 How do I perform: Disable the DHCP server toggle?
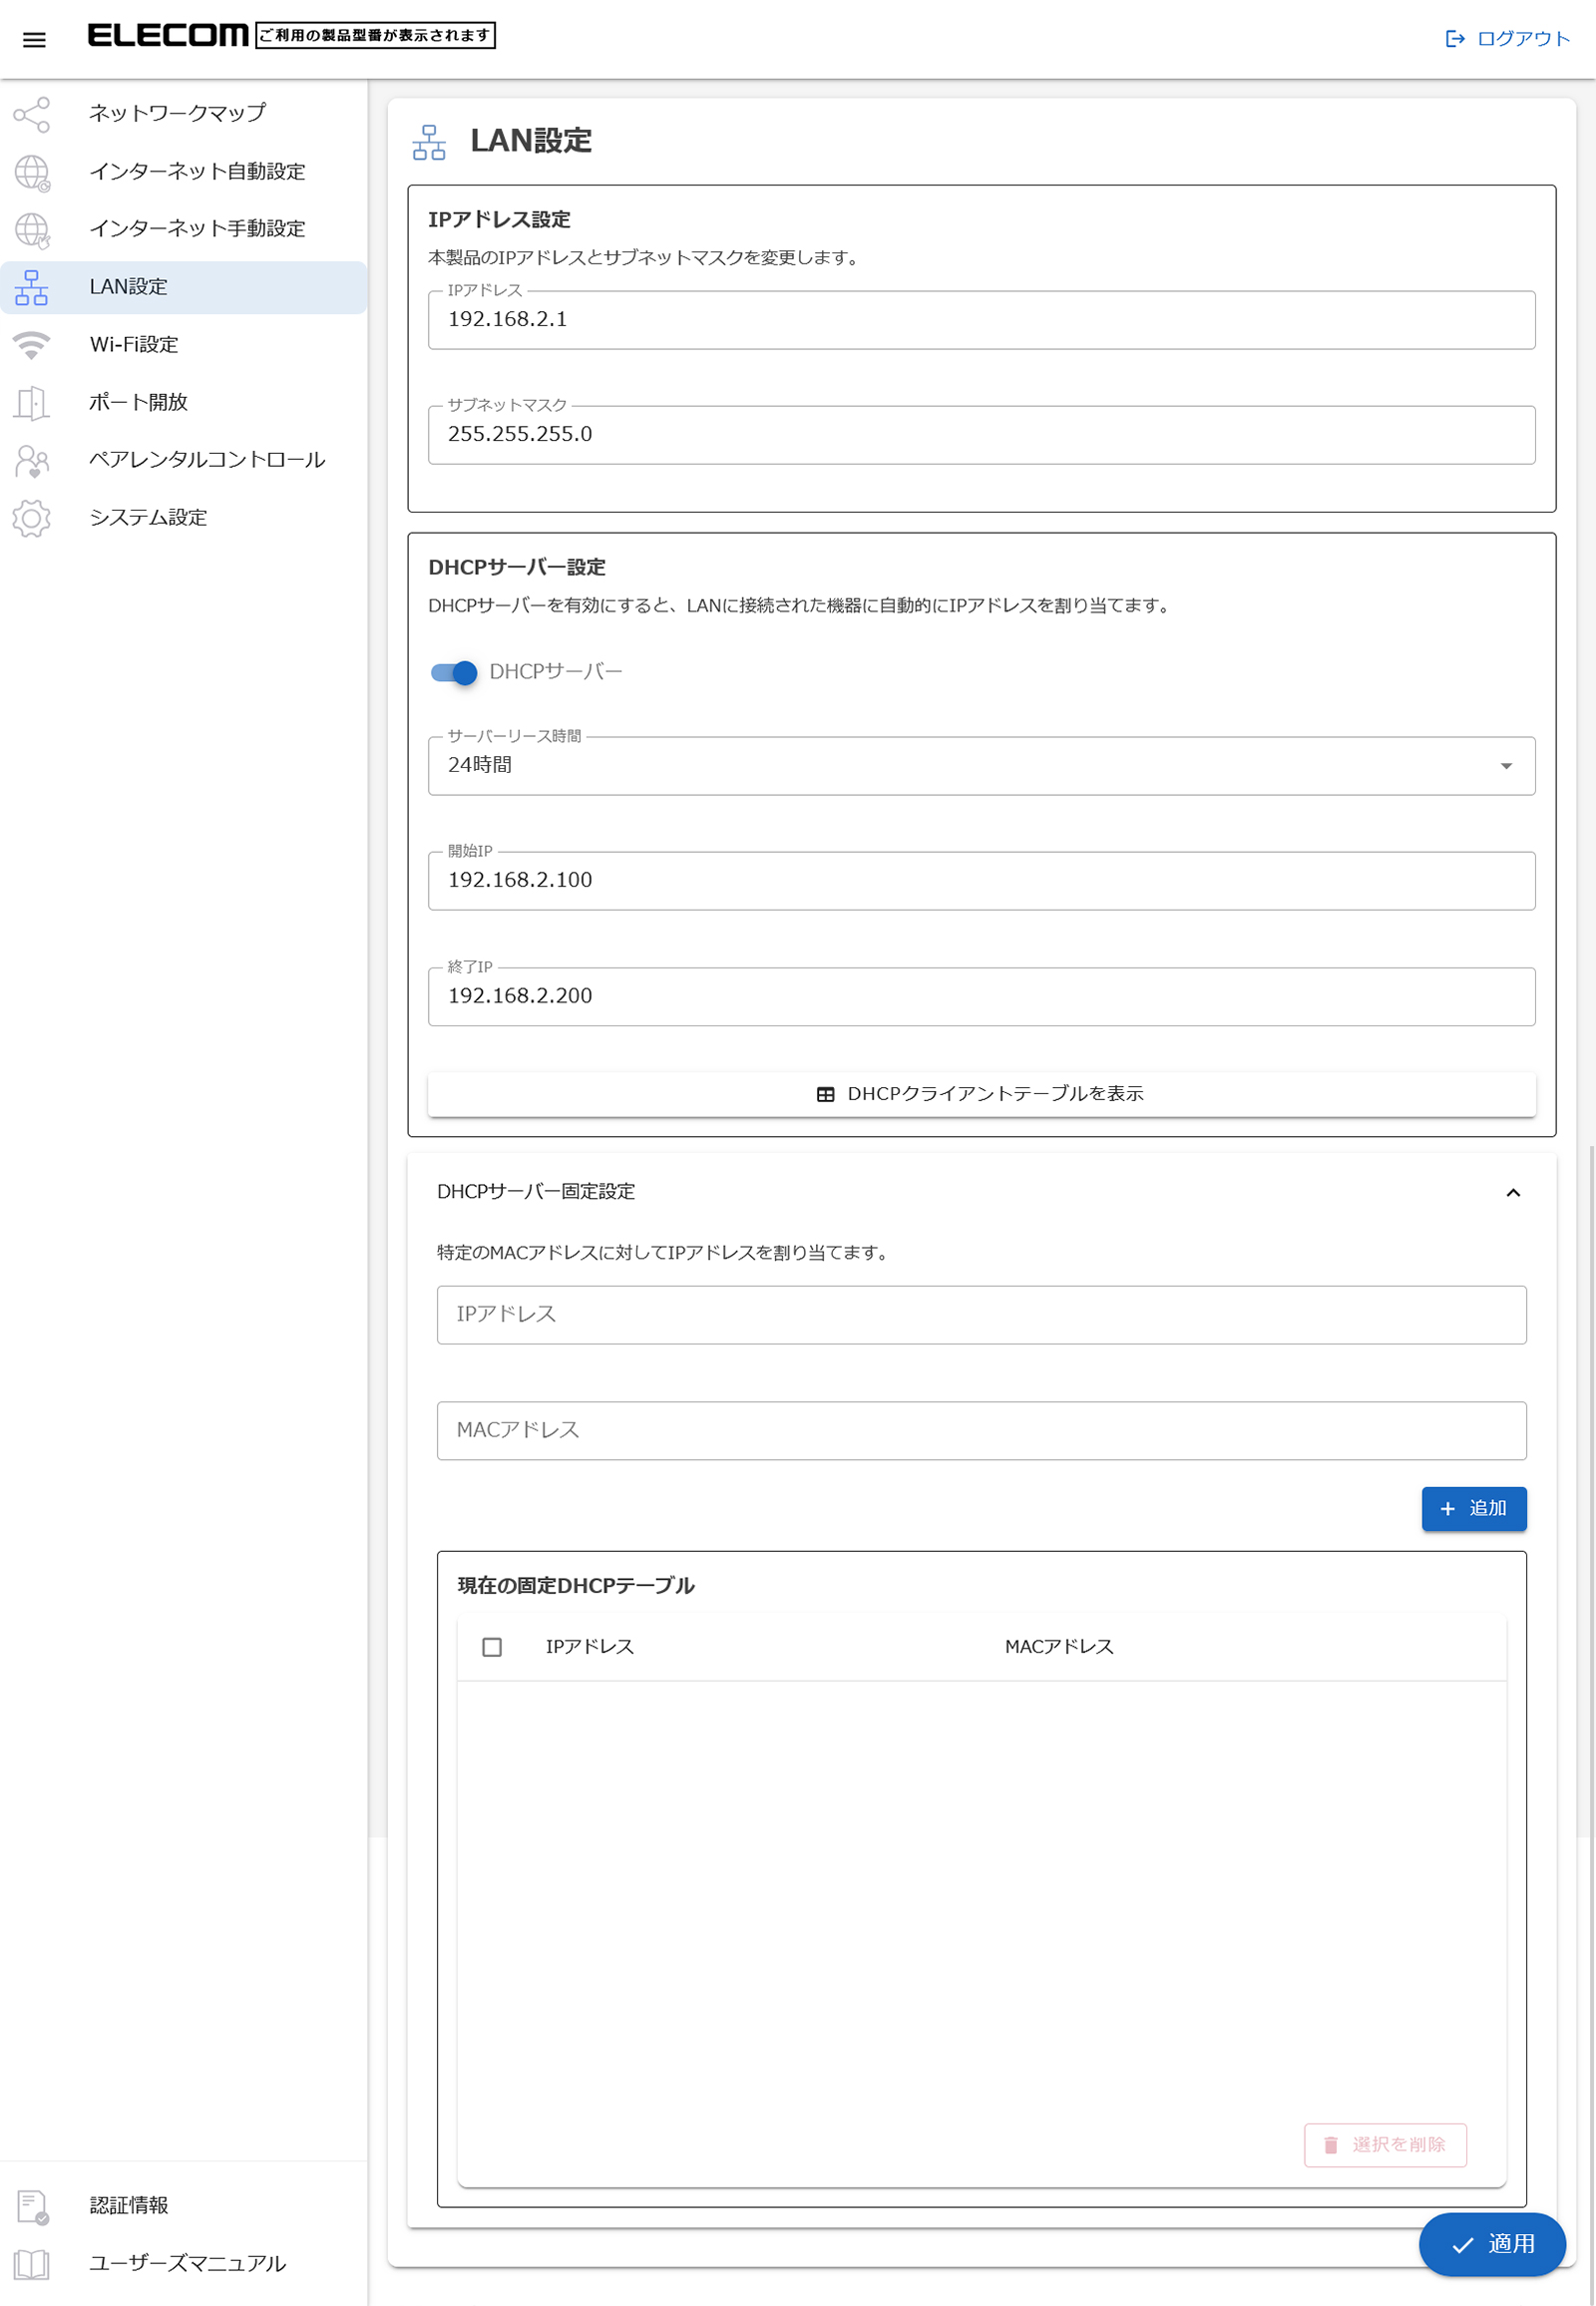pos(454,672)
